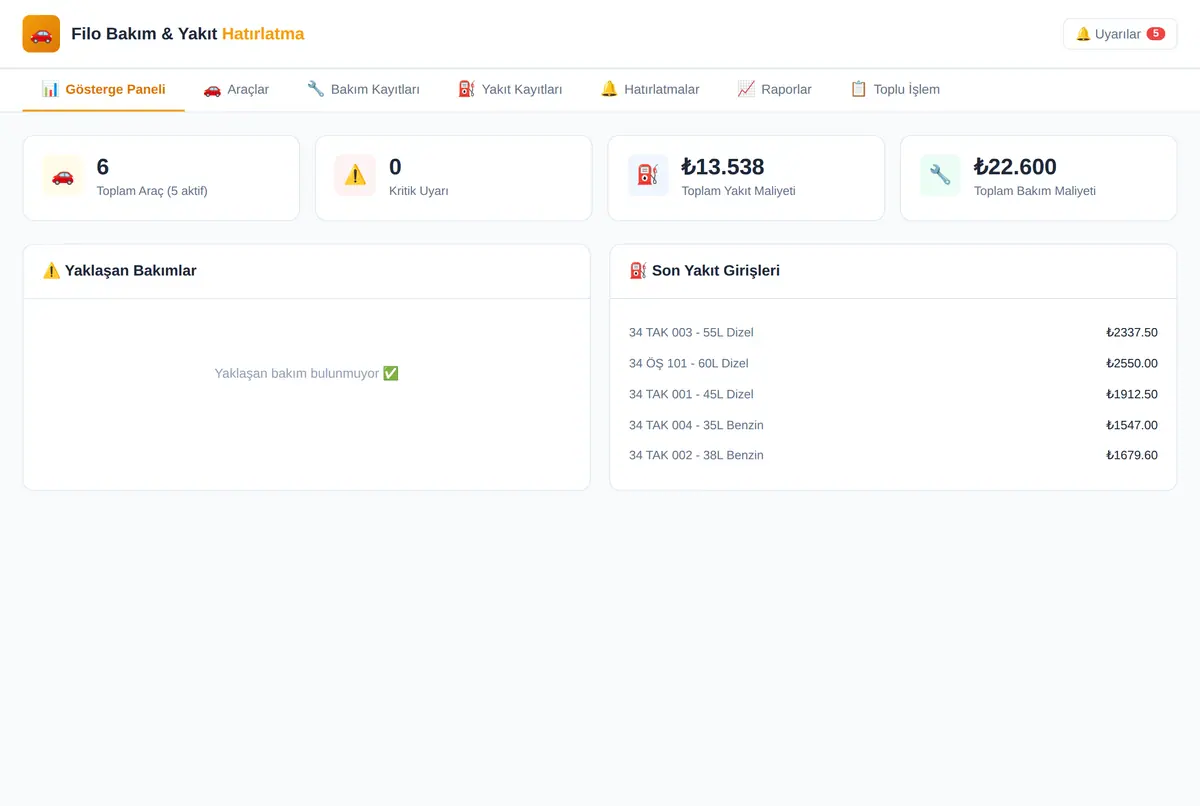Switch to the Gösterge Paneli tab
Image resolution: width=1200 pixels, height=806 pixels.
[x=104, y=89]
